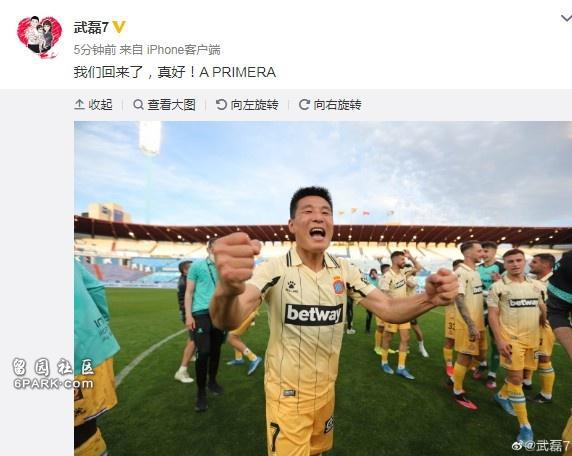
Task: Expand the post options chevron menu
Action: click(x=566, y=18)
